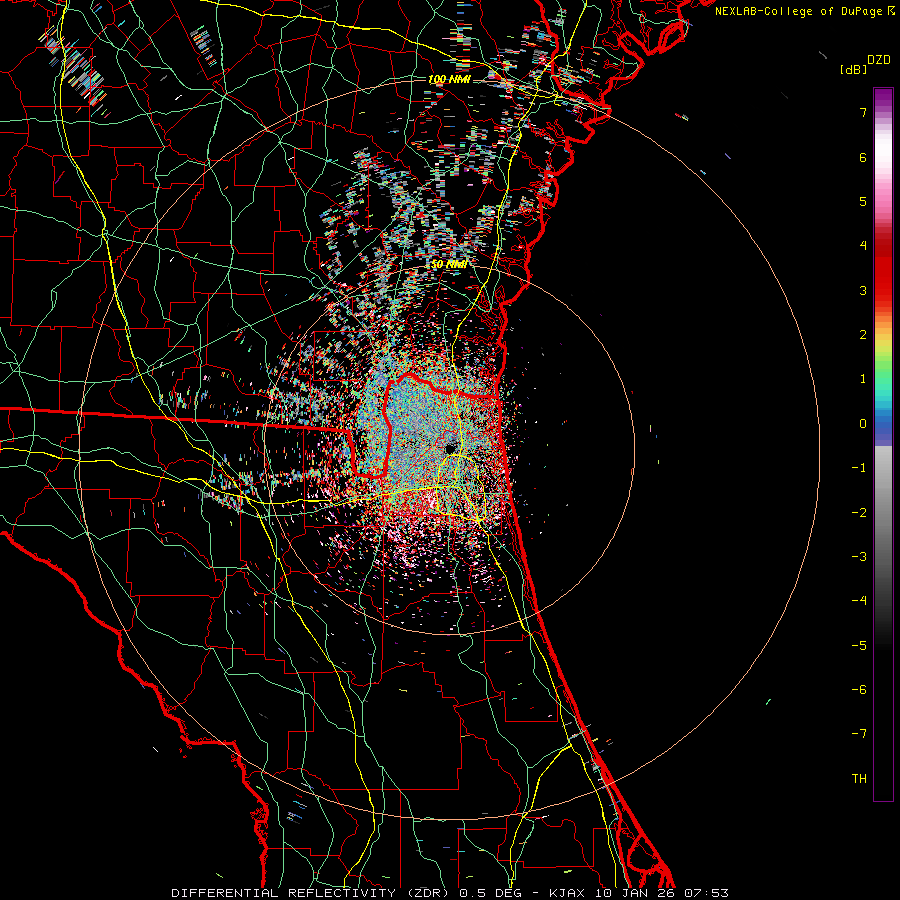Click the color scale value 0
Viewport: 900px width, 900px height.
pyautogui.click(x=863, y=424)
